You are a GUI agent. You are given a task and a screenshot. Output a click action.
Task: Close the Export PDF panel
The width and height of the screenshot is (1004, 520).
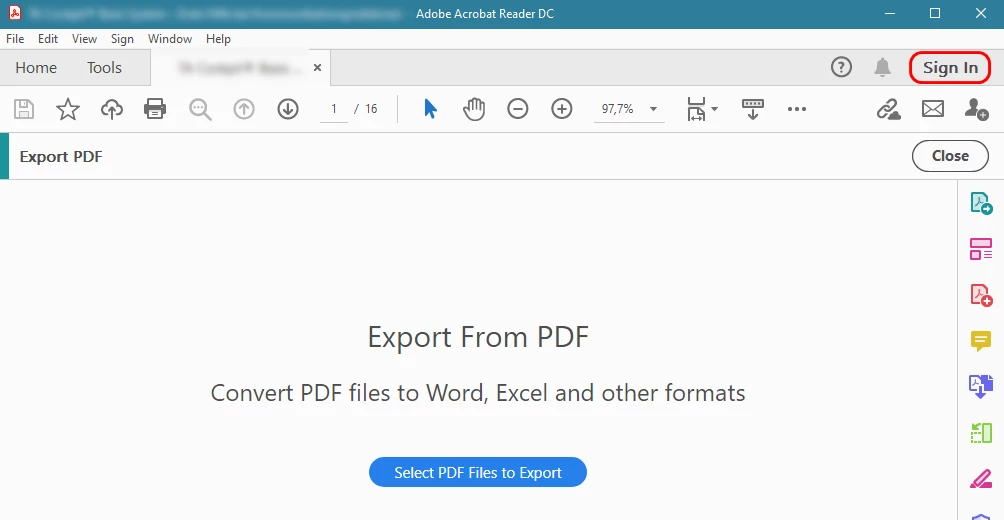[x=950, y=156]
